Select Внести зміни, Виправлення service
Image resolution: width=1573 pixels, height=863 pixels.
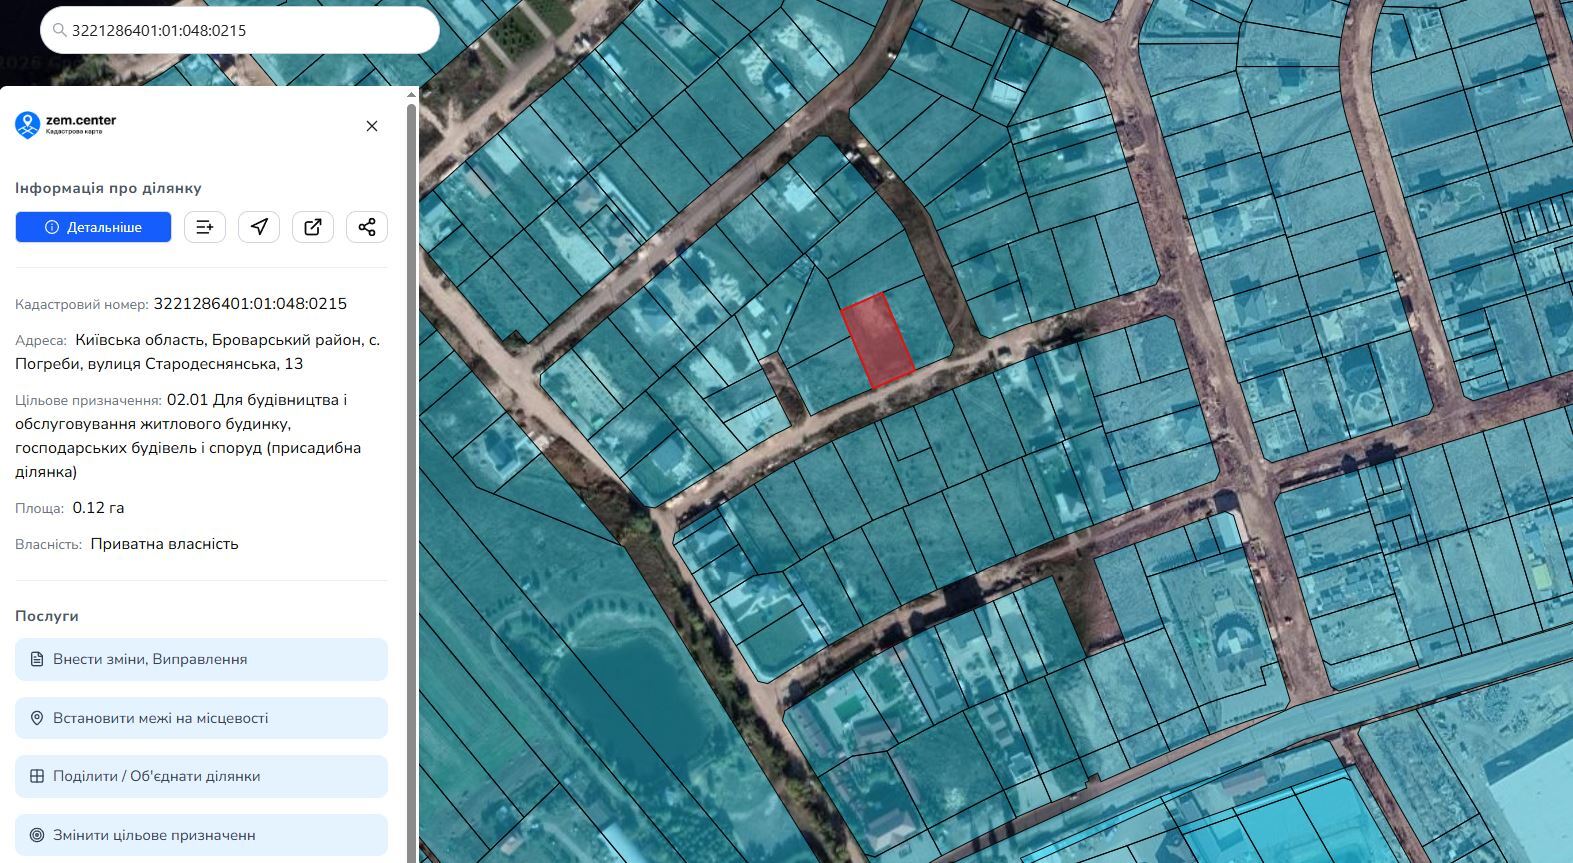[201, 659]
